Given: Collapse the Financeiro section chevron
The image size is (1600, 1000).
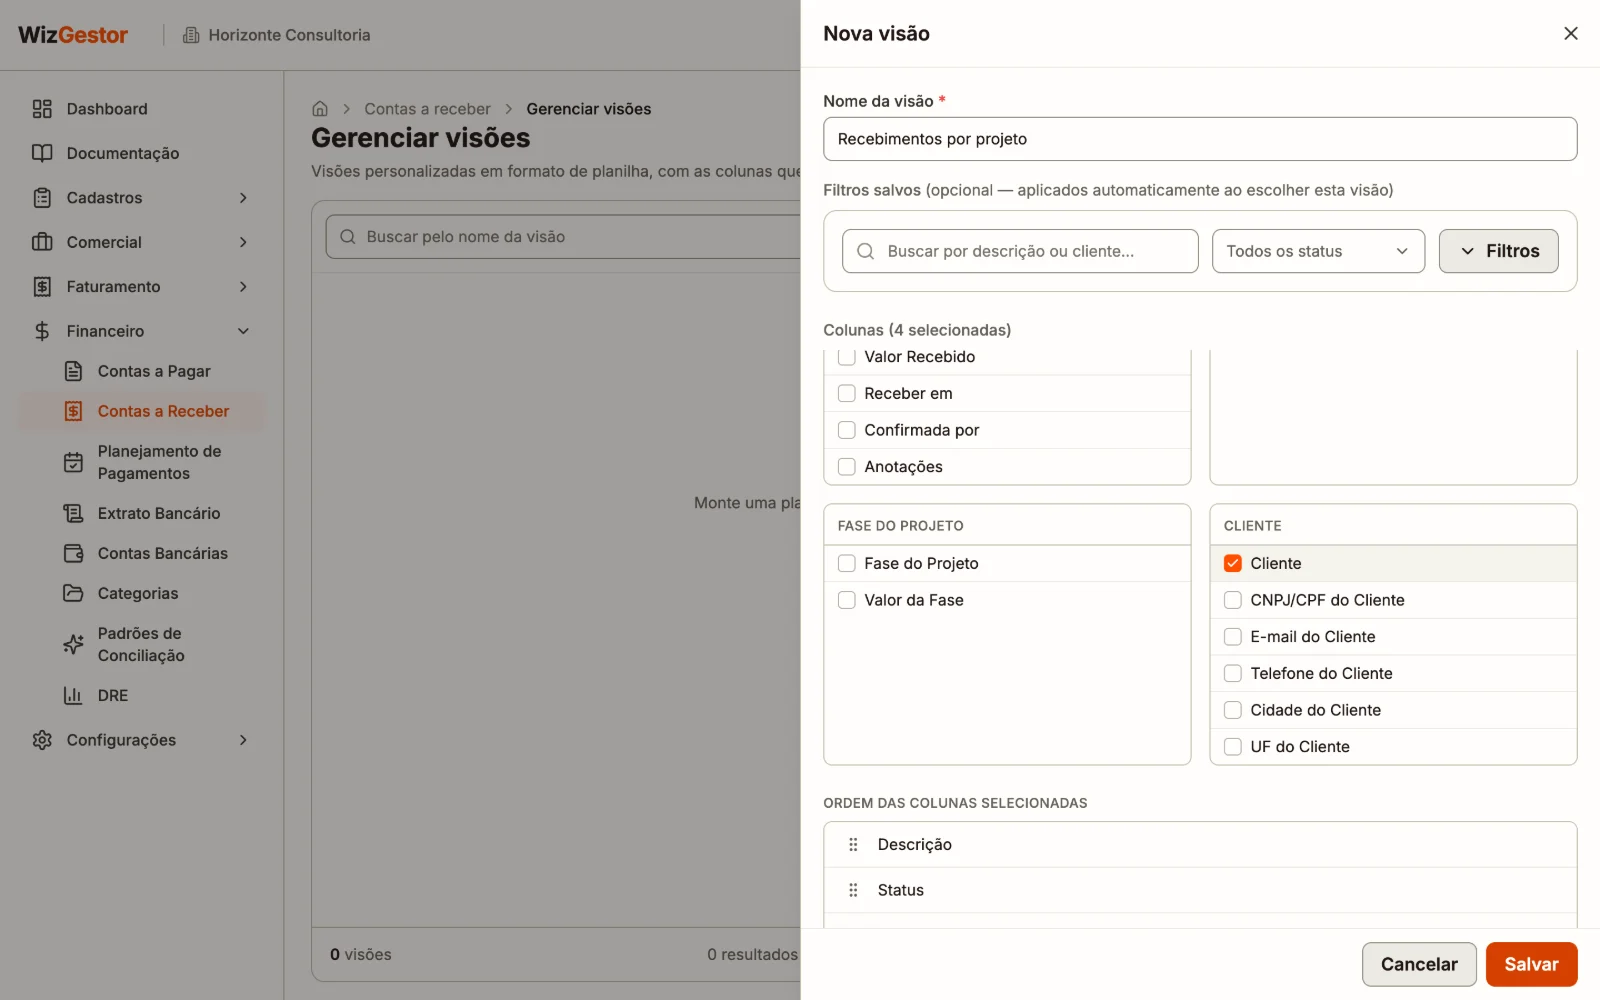Looking at the screenshot, I should coord(243,331).
